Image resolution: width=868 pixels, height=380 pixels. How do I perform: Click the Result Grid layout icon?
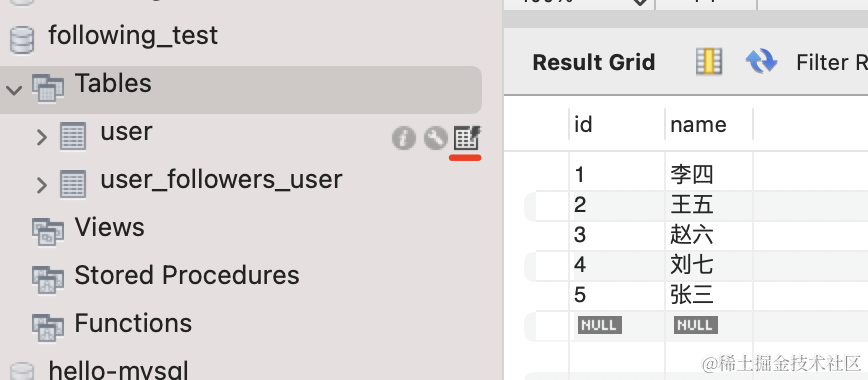click(709, 61)
